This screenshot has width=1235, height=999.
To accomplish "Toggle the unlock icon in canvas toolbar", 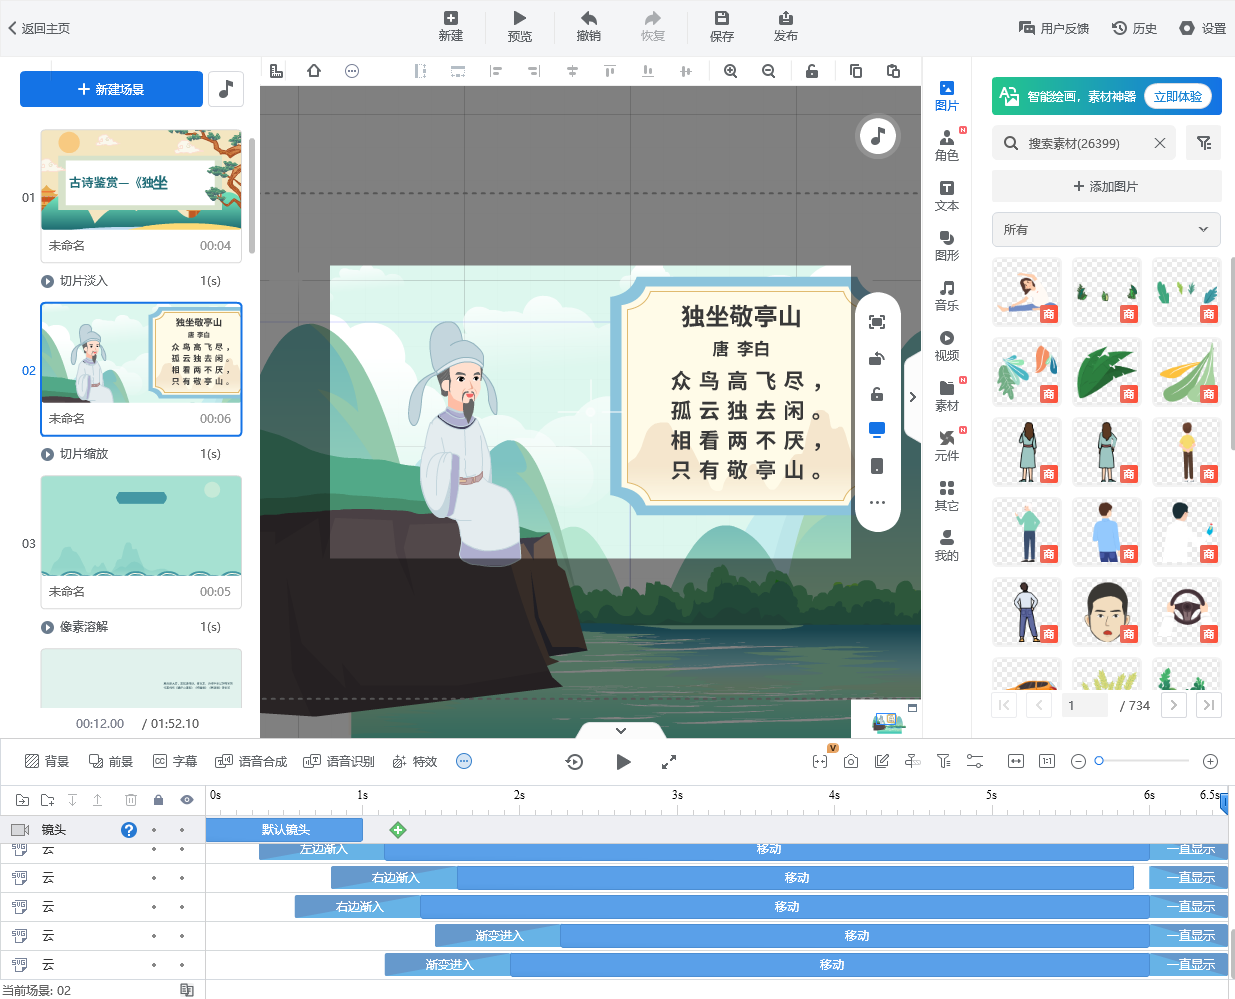I will coord(812,71).
